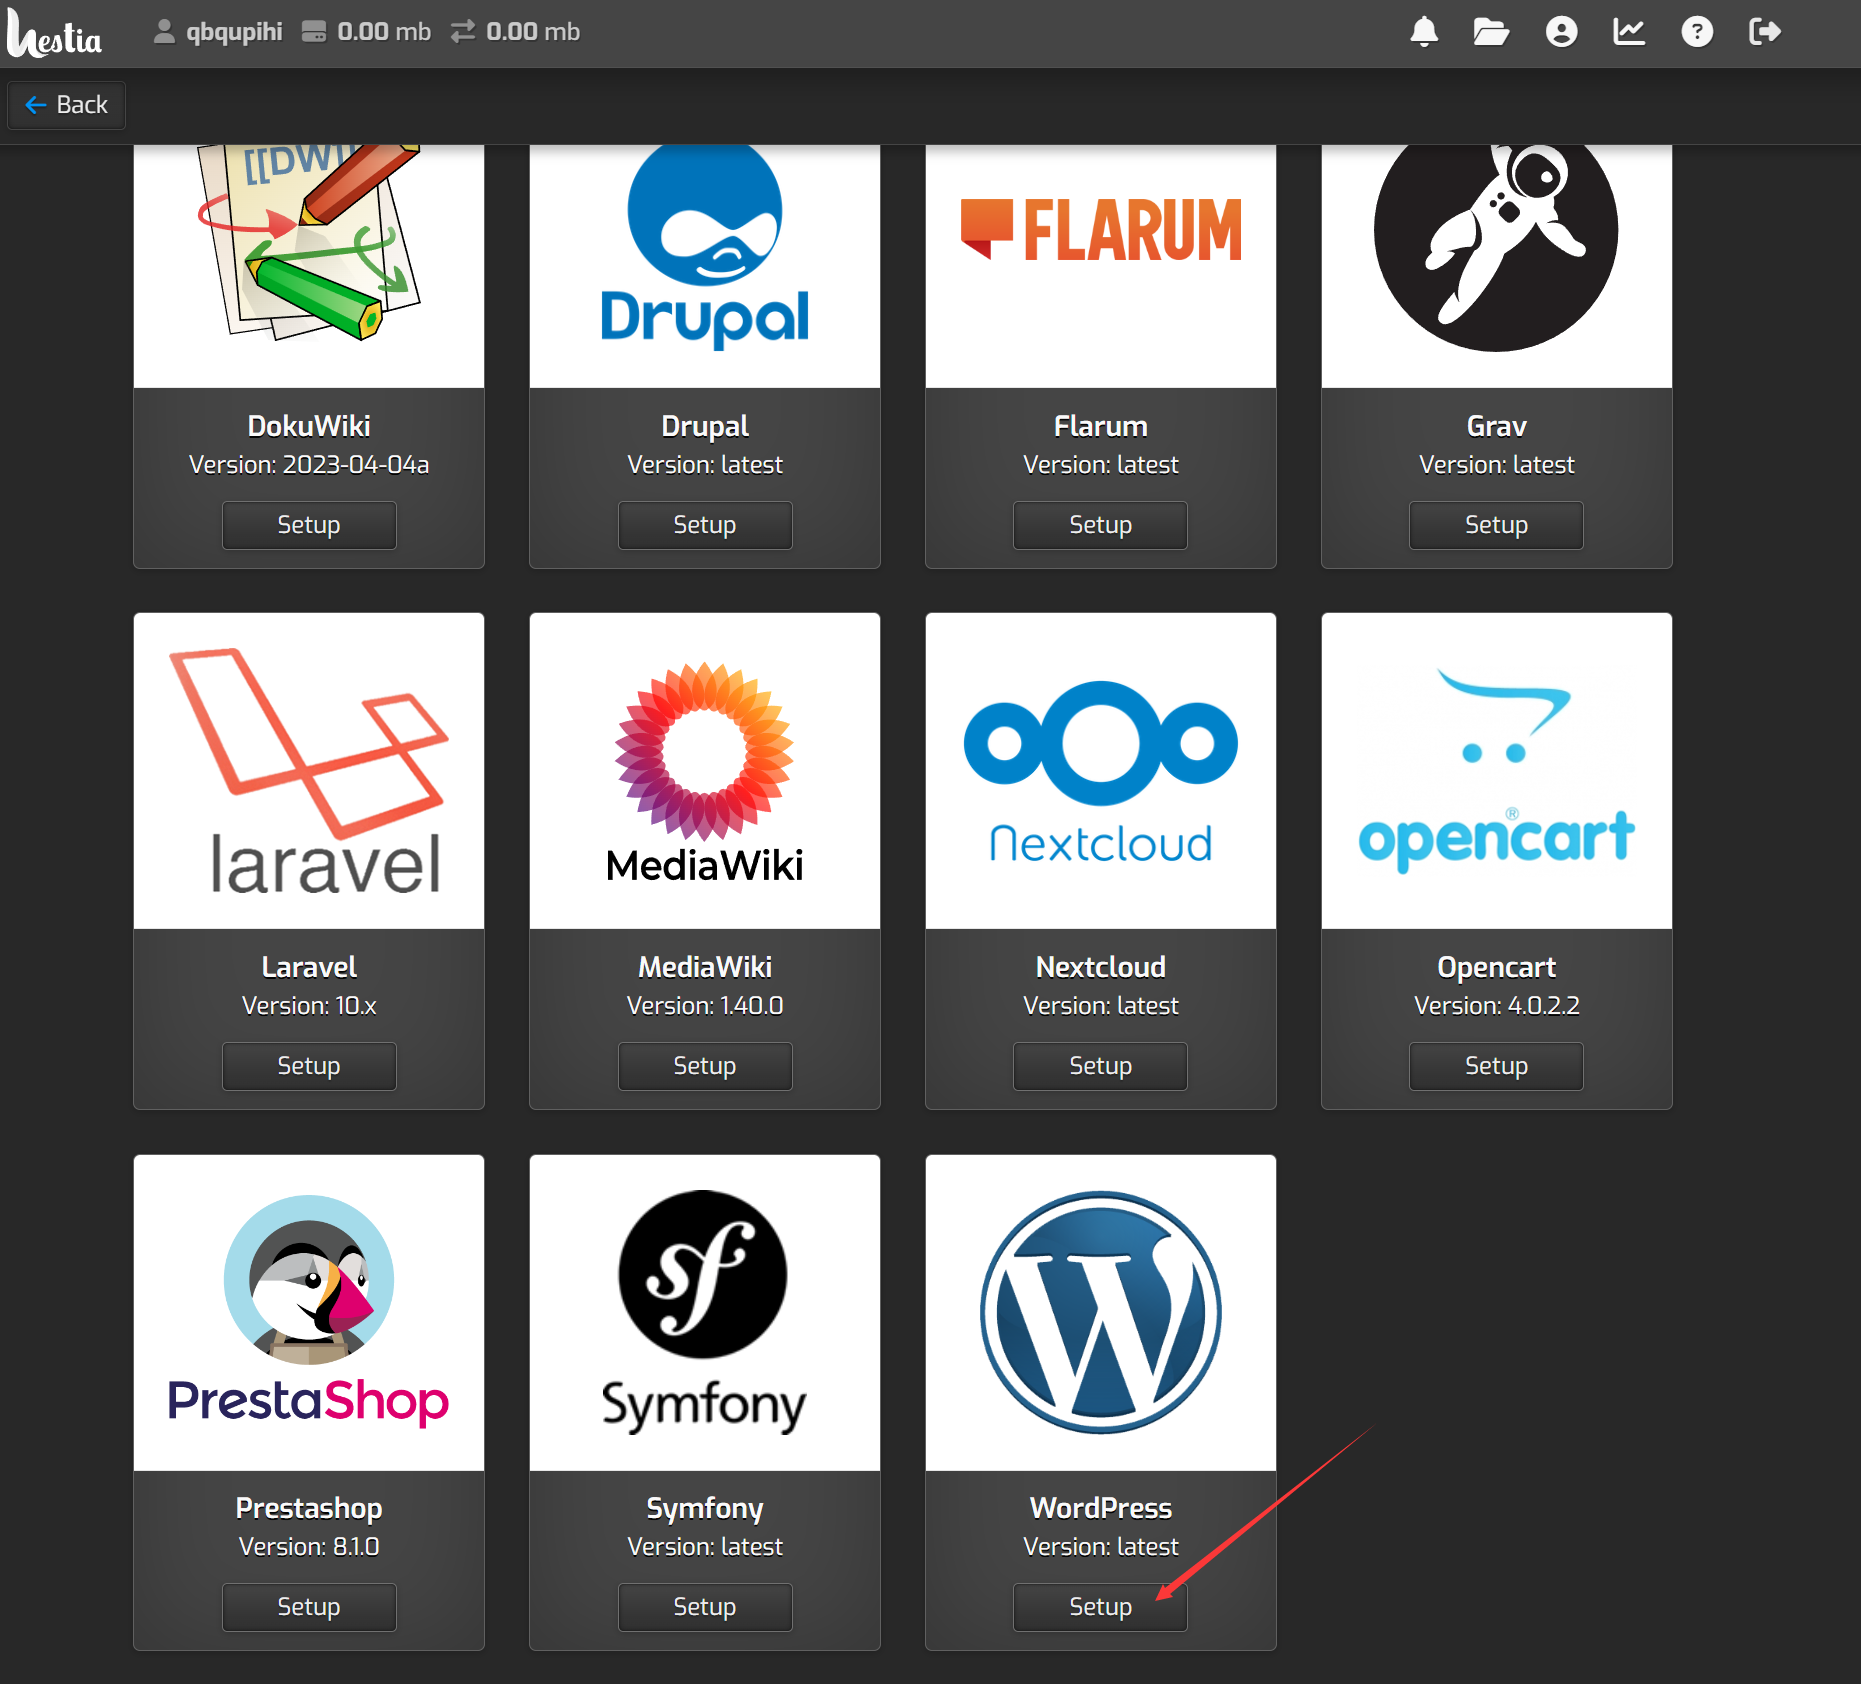The height and width of the screenshot is (1684, 1861).
Task: Click the Grav astronaut logo
Action: click(1496, 247)
